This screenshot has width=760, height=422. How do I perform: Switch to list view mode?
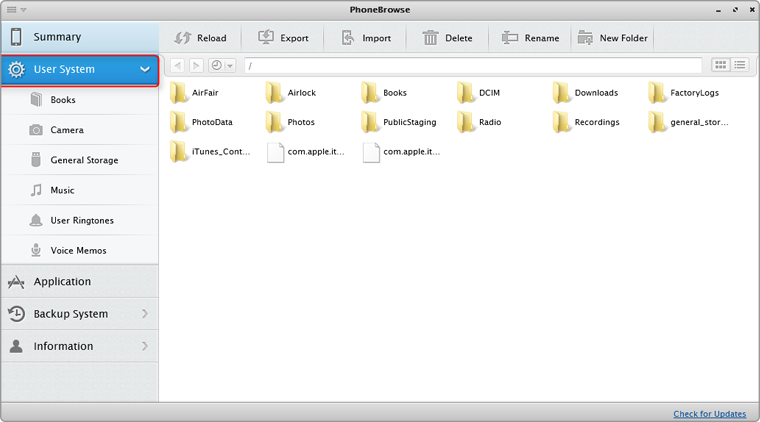pyautogui.click(x=740, y=65)
